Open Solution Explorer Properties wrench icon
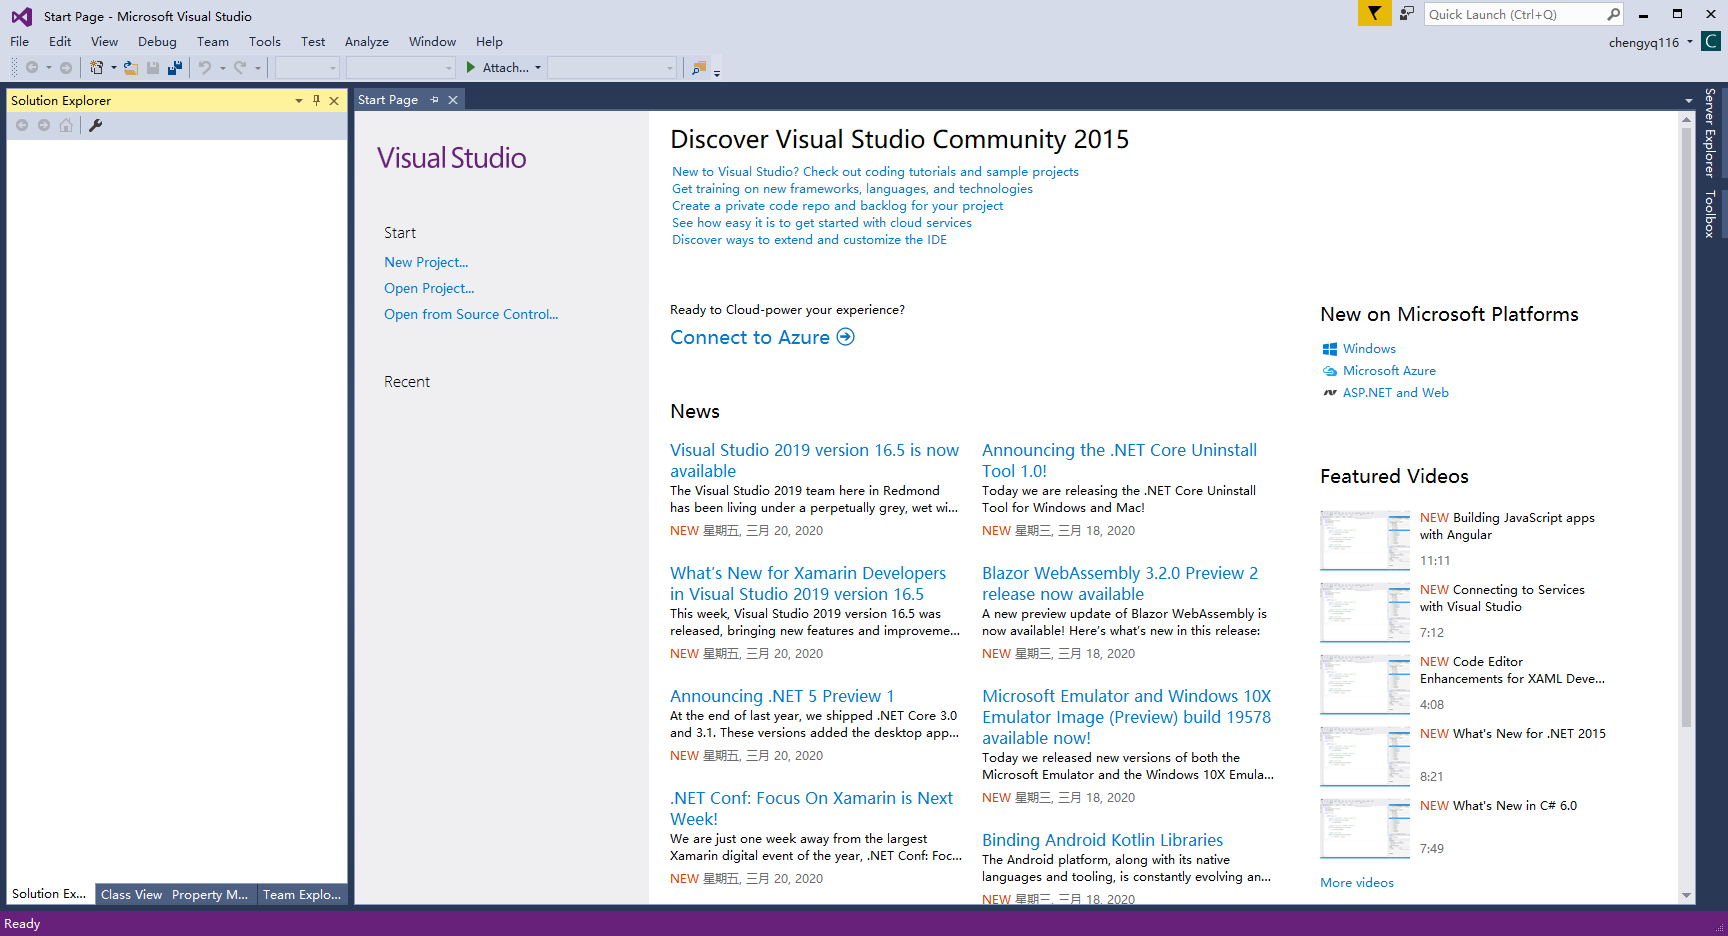This screenshot has height=936, width=1728. pyautogui.click(x=96, y=125)
